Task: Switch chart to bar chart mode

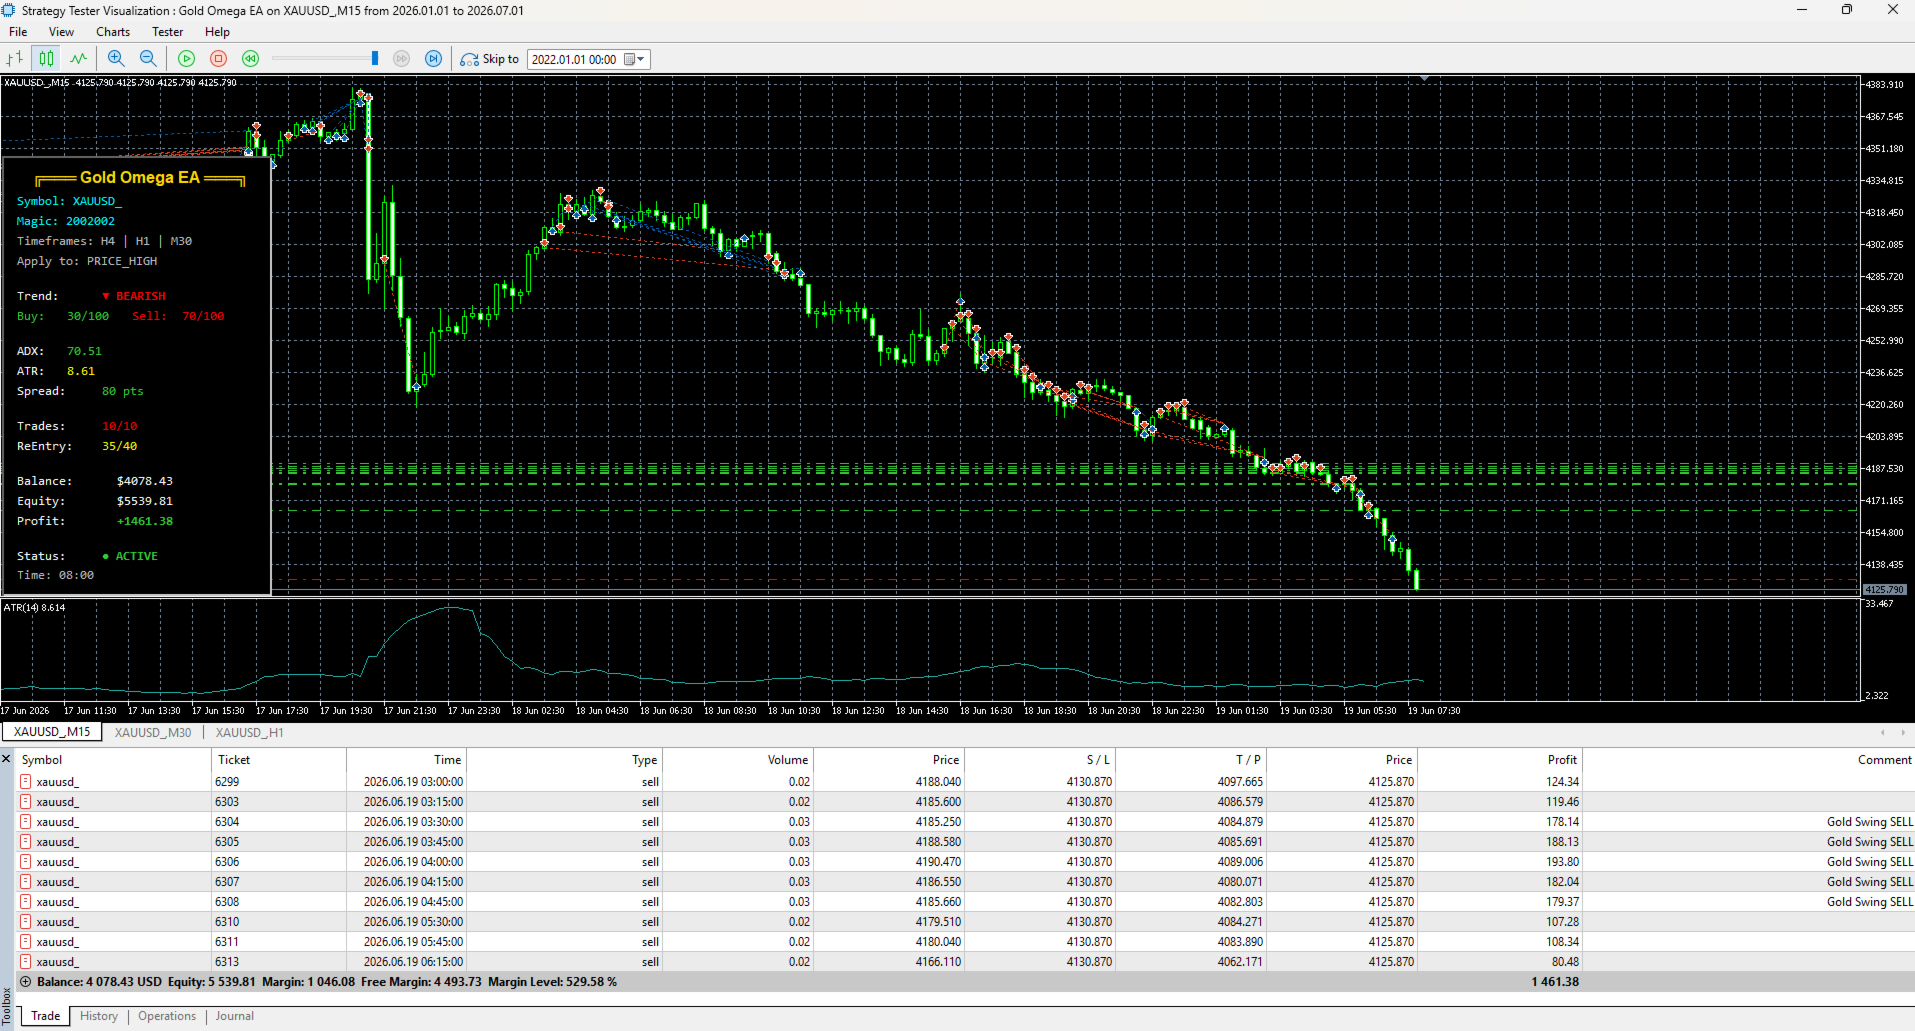Action: point(15,59)
